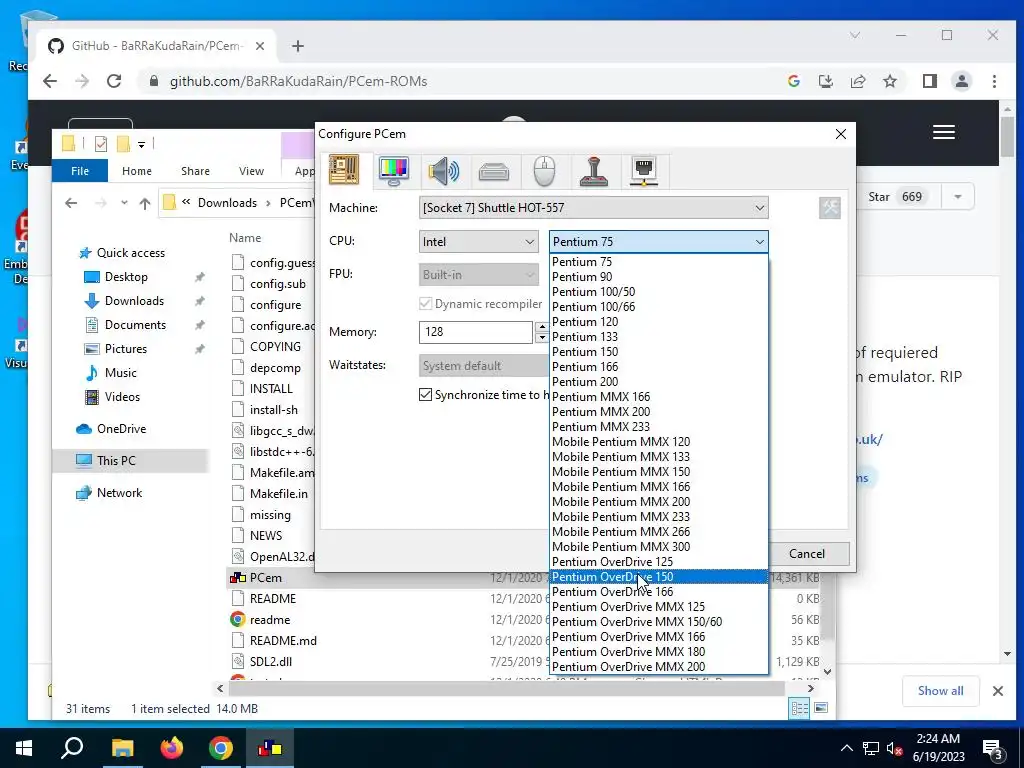Open the sound speaker settings tab in PCem
This screenshot has height=768, width=1024.
[x=443, y=171]
